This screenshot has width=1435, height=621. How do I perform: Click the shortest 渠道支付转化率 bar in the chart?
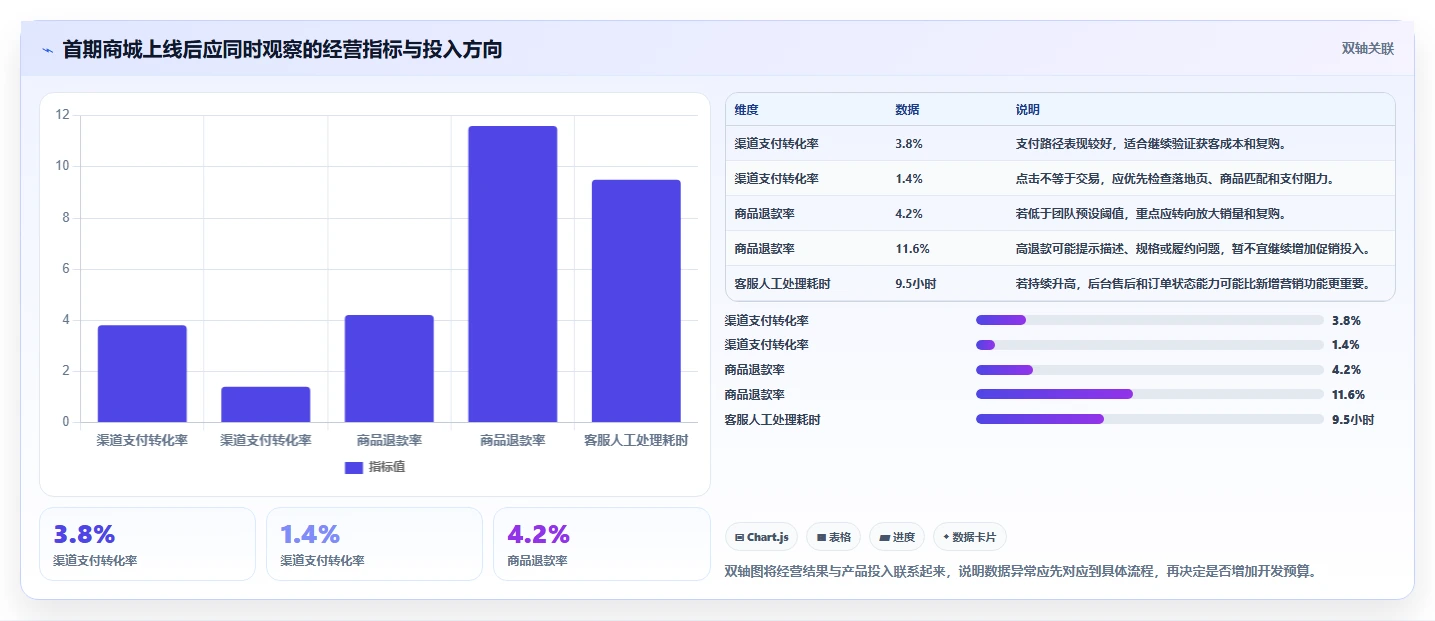click(266, 404)
